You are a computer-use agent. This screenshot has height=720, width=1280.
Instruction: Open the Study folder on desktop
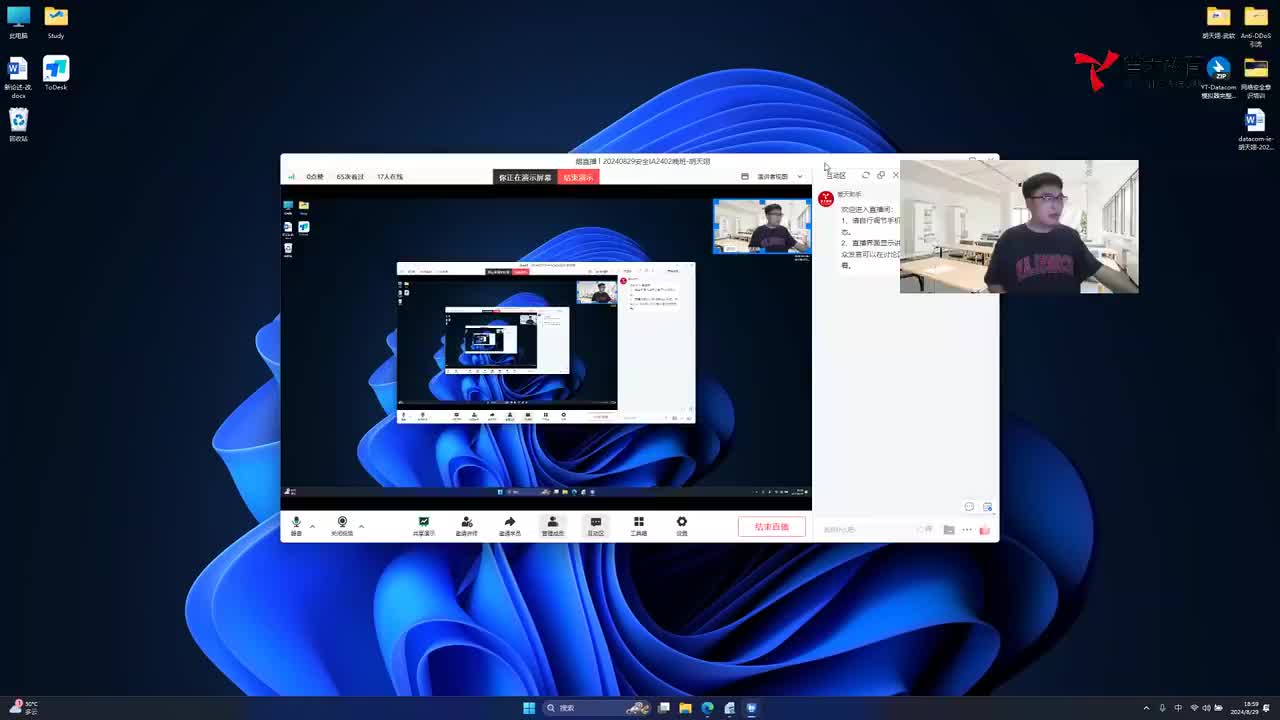coord(56,22)
